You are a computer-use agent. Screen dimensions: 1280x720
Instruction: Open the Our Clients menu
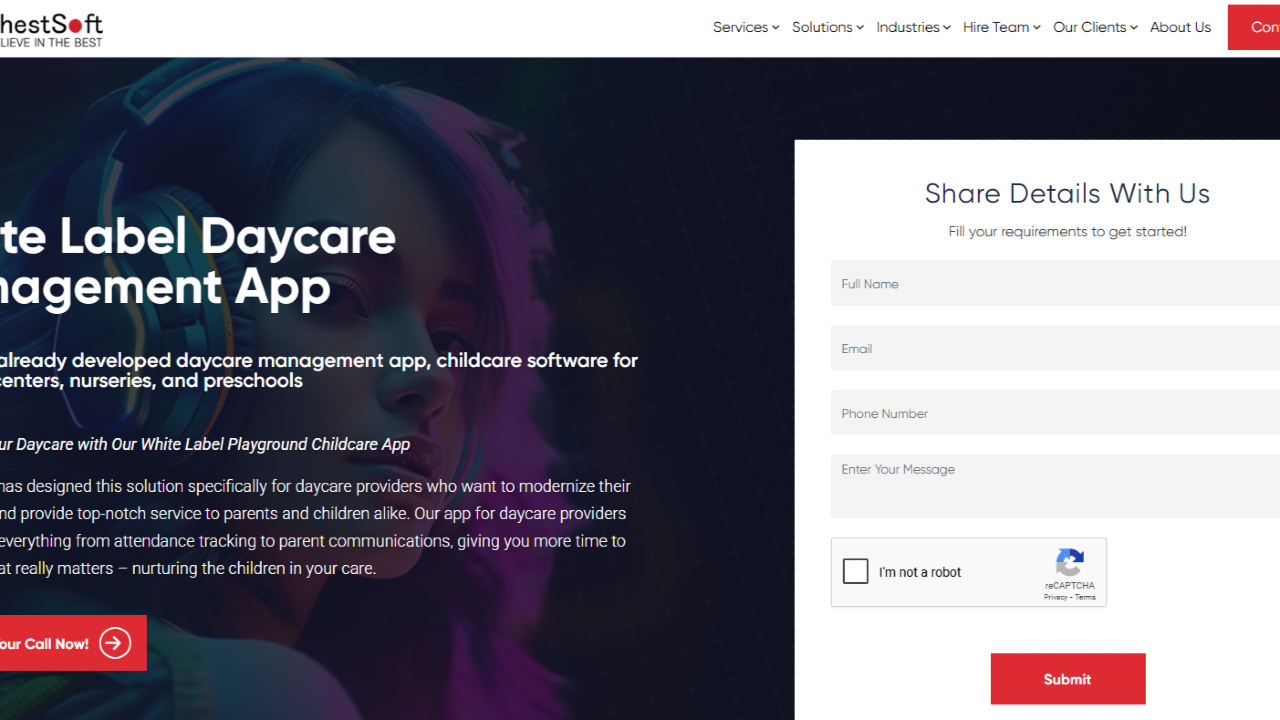pos(1095,27)
